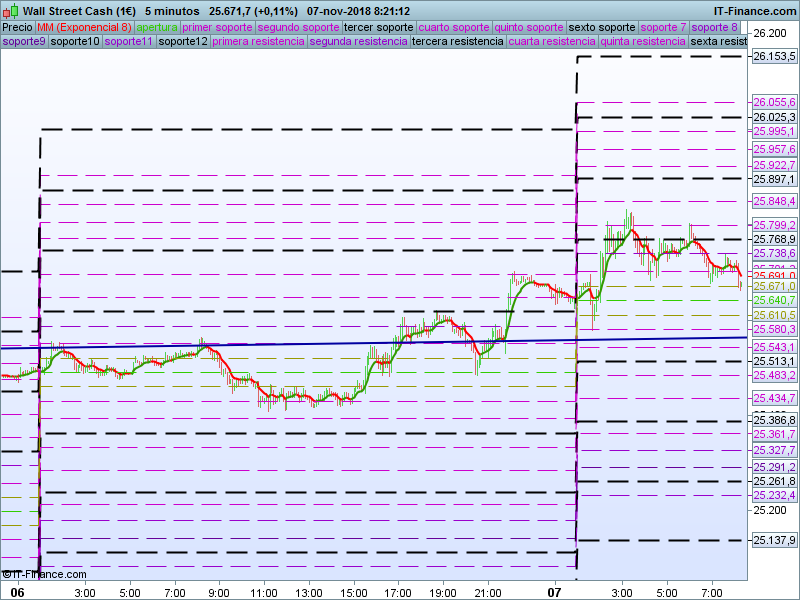
Task: Click the quinta resistencia legend label
Action: pyautogui.click(x=643, y=42)
